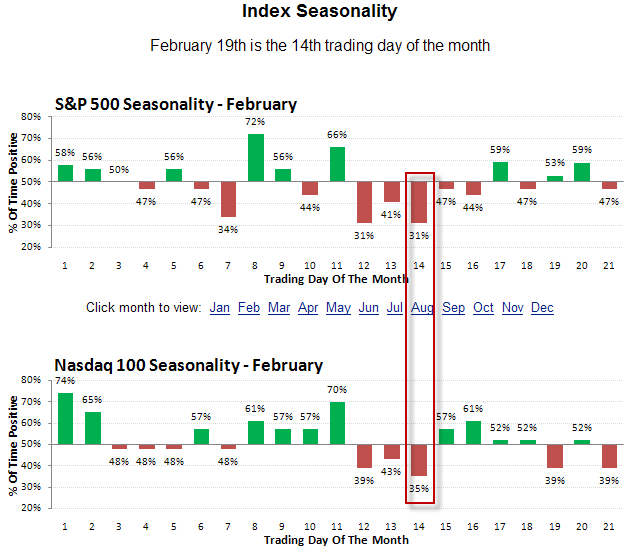Open Dec seasonality view
This screenshot has width=630, height=550.
coord(542,308)
